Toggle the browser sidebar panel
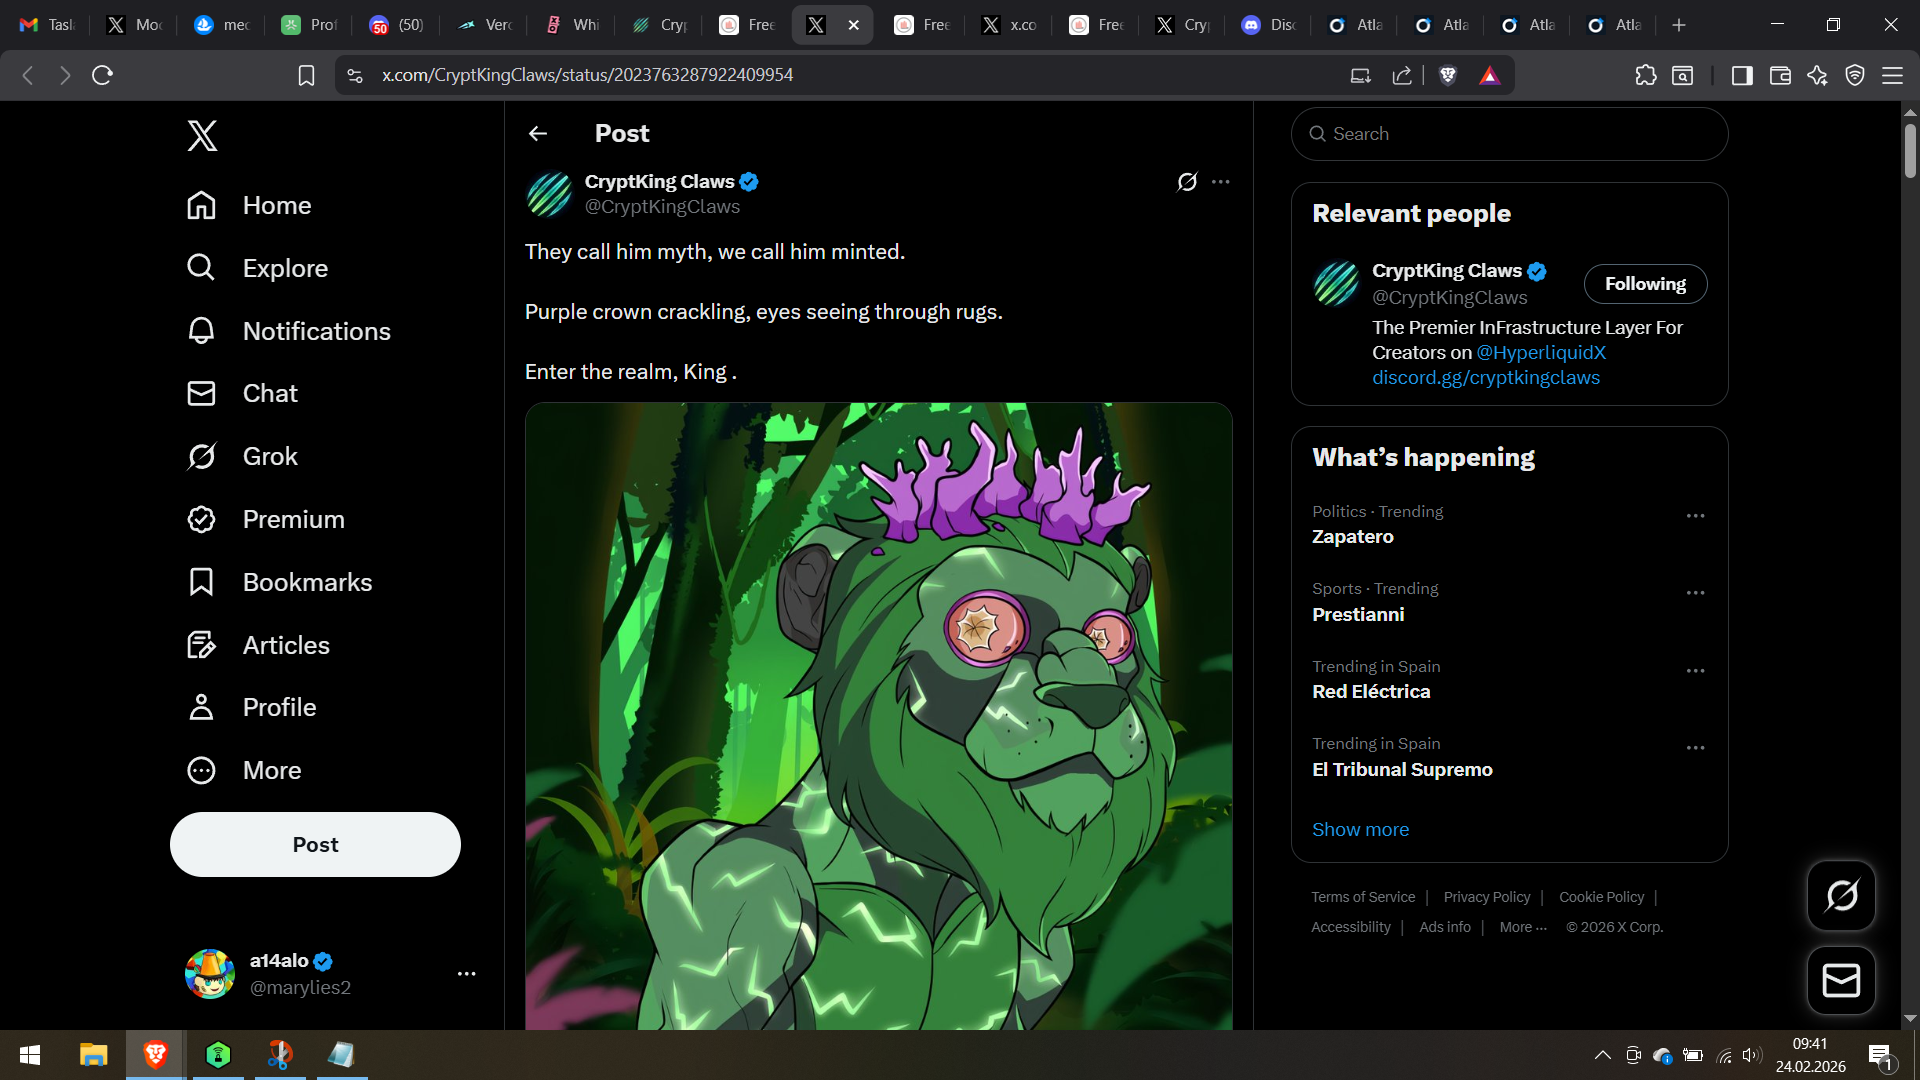This screenshot has width=1920, height=1080. [x=1742, y=75]
